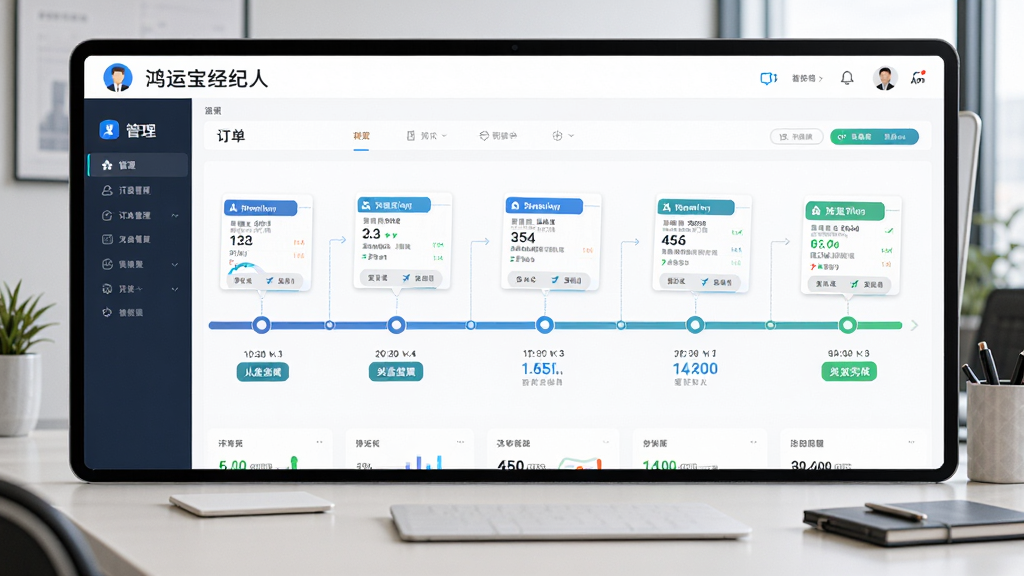
Task: Click the teal button under the 20:20 timestamp
Action: pyautogui.click(x=396, y=372)
